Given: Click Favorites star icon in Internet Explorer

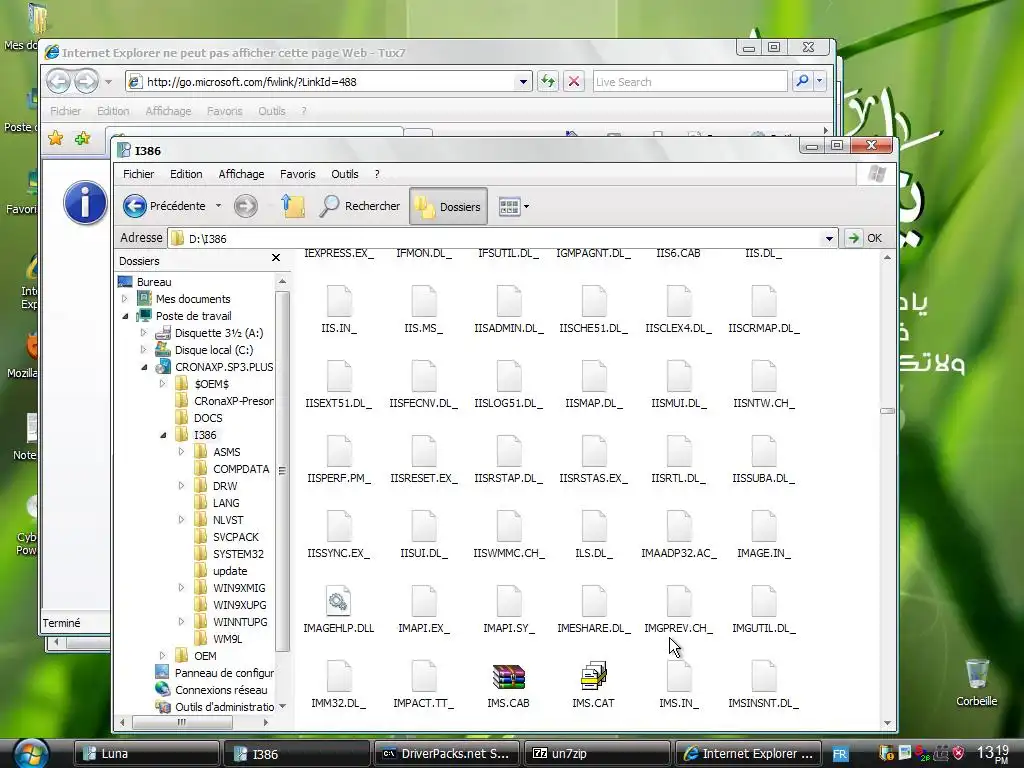Looking at the screenshot, I should [56, 138].
